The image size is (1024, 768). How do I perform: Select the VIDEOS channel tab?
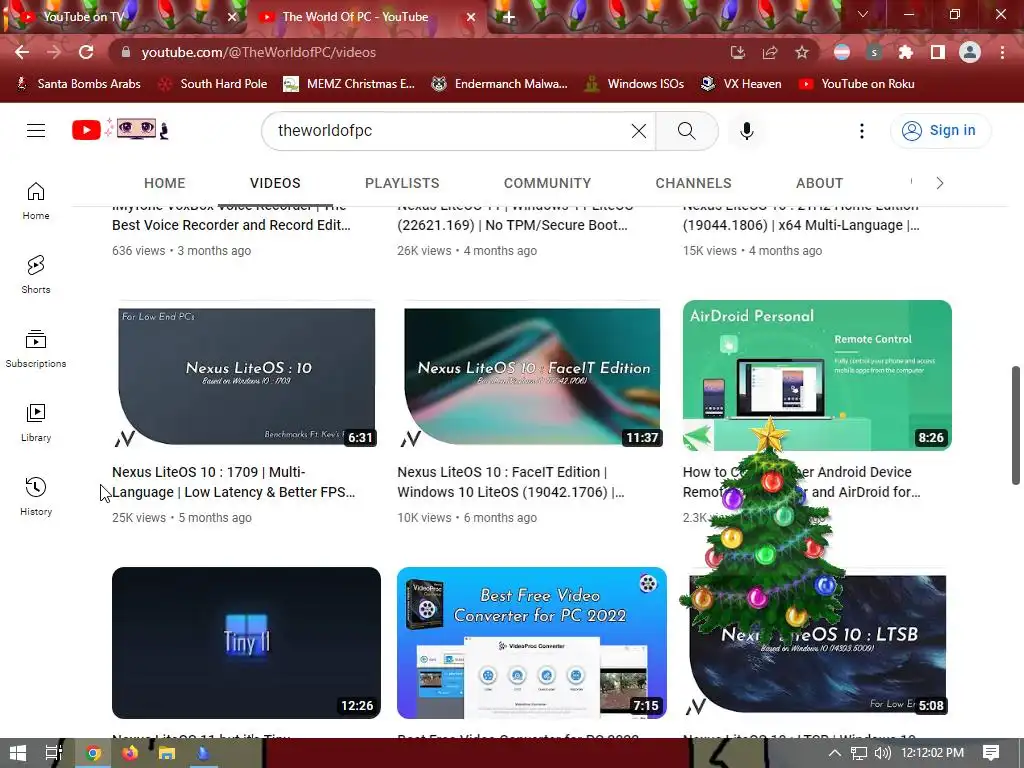click(x=275, y=184)
